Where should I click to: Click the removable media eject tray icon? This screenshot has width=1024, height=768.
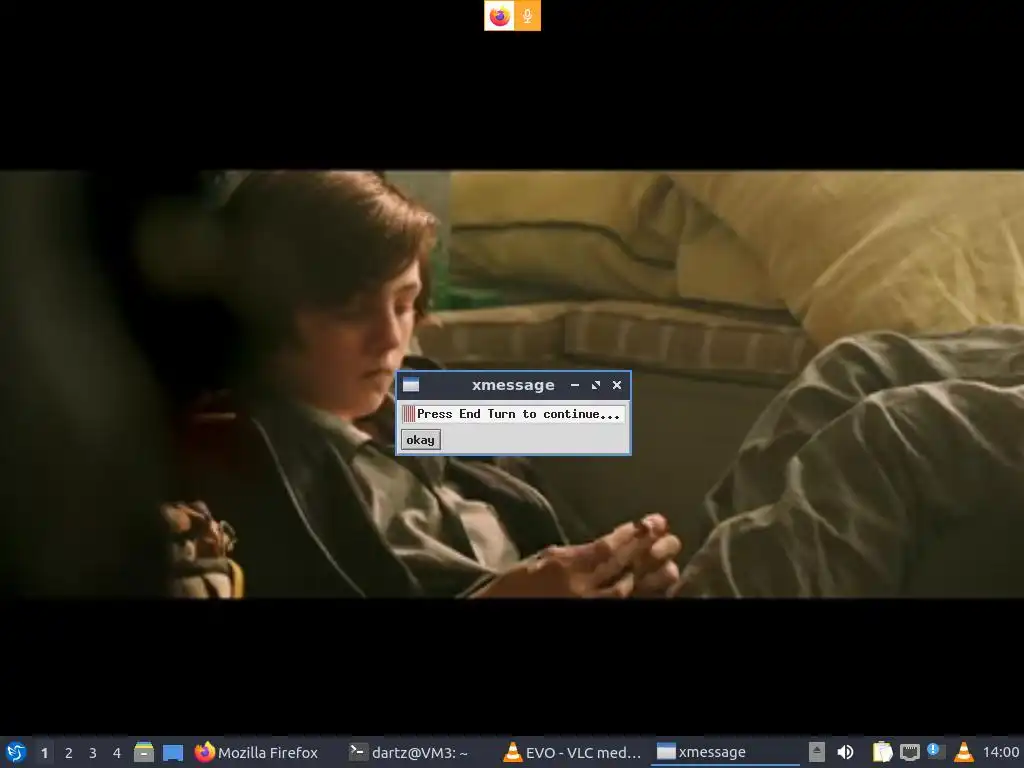pyautogui.click(x=817, y=752)
